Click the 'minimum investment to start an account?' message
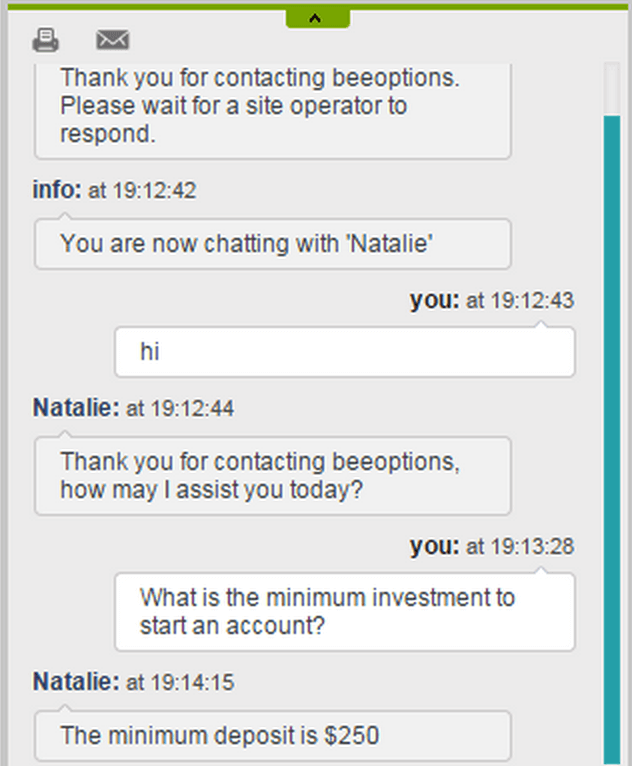This screenshot has width=632, height=766. pos(345,612)
